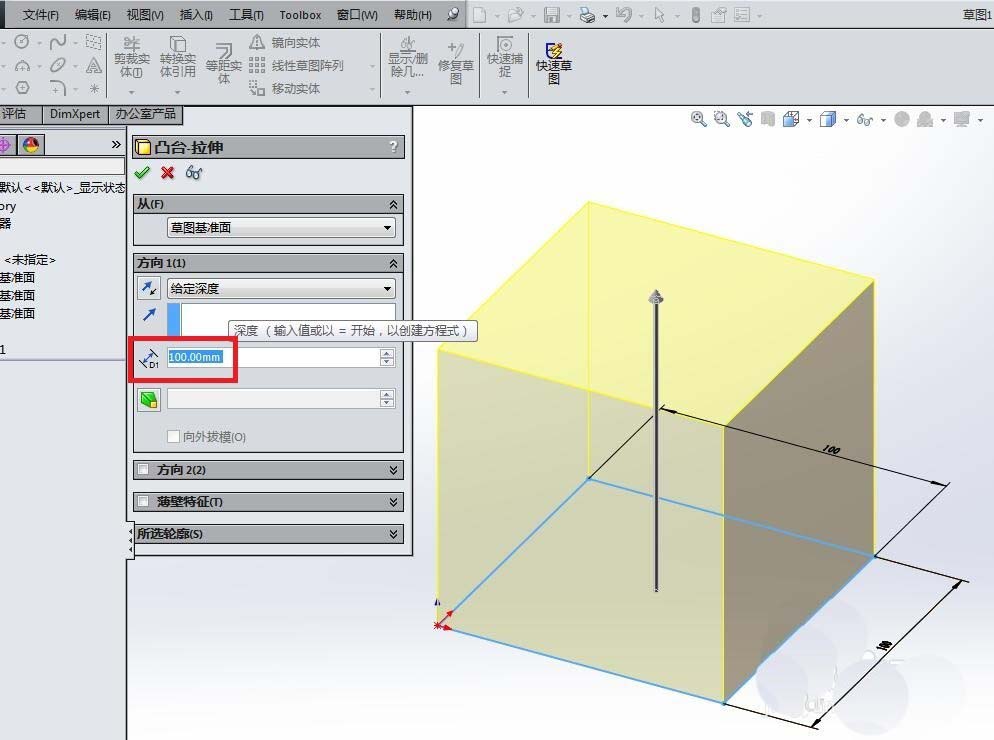Confirm extrude with green checkmark
The width and height of the screenshot is (994, 740).
(142, 172)
